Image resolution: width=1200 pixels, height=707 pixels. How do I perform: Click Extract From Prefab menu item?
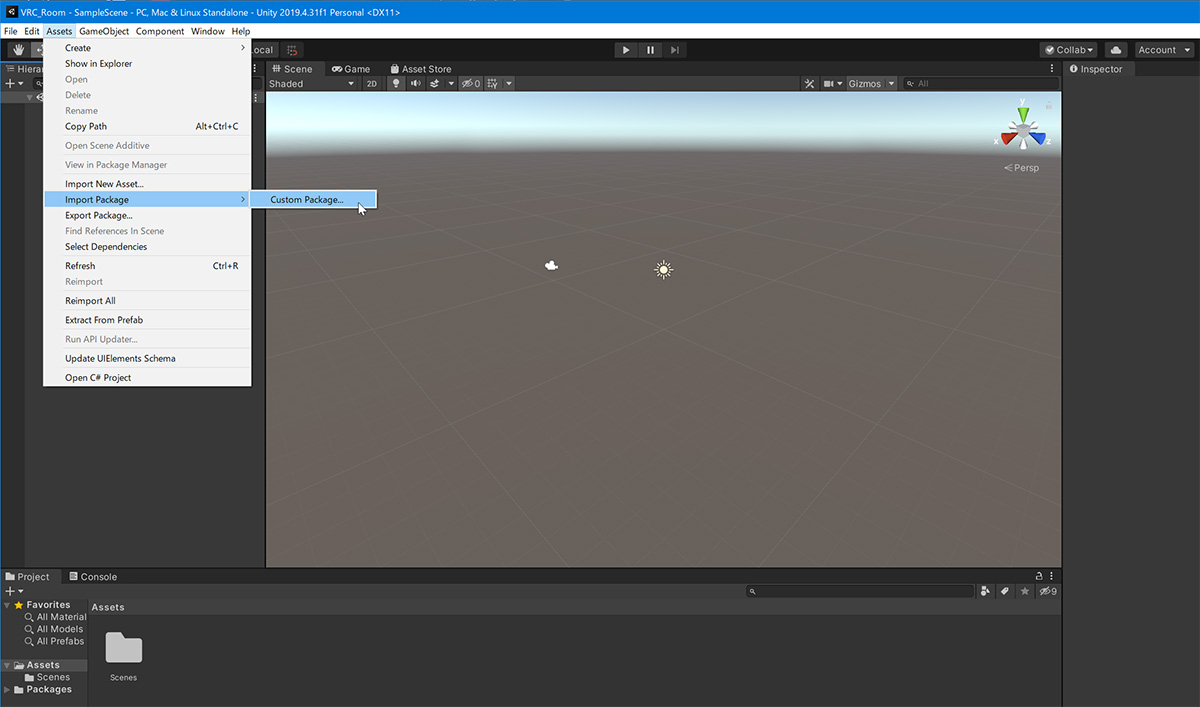coord(147,320)
